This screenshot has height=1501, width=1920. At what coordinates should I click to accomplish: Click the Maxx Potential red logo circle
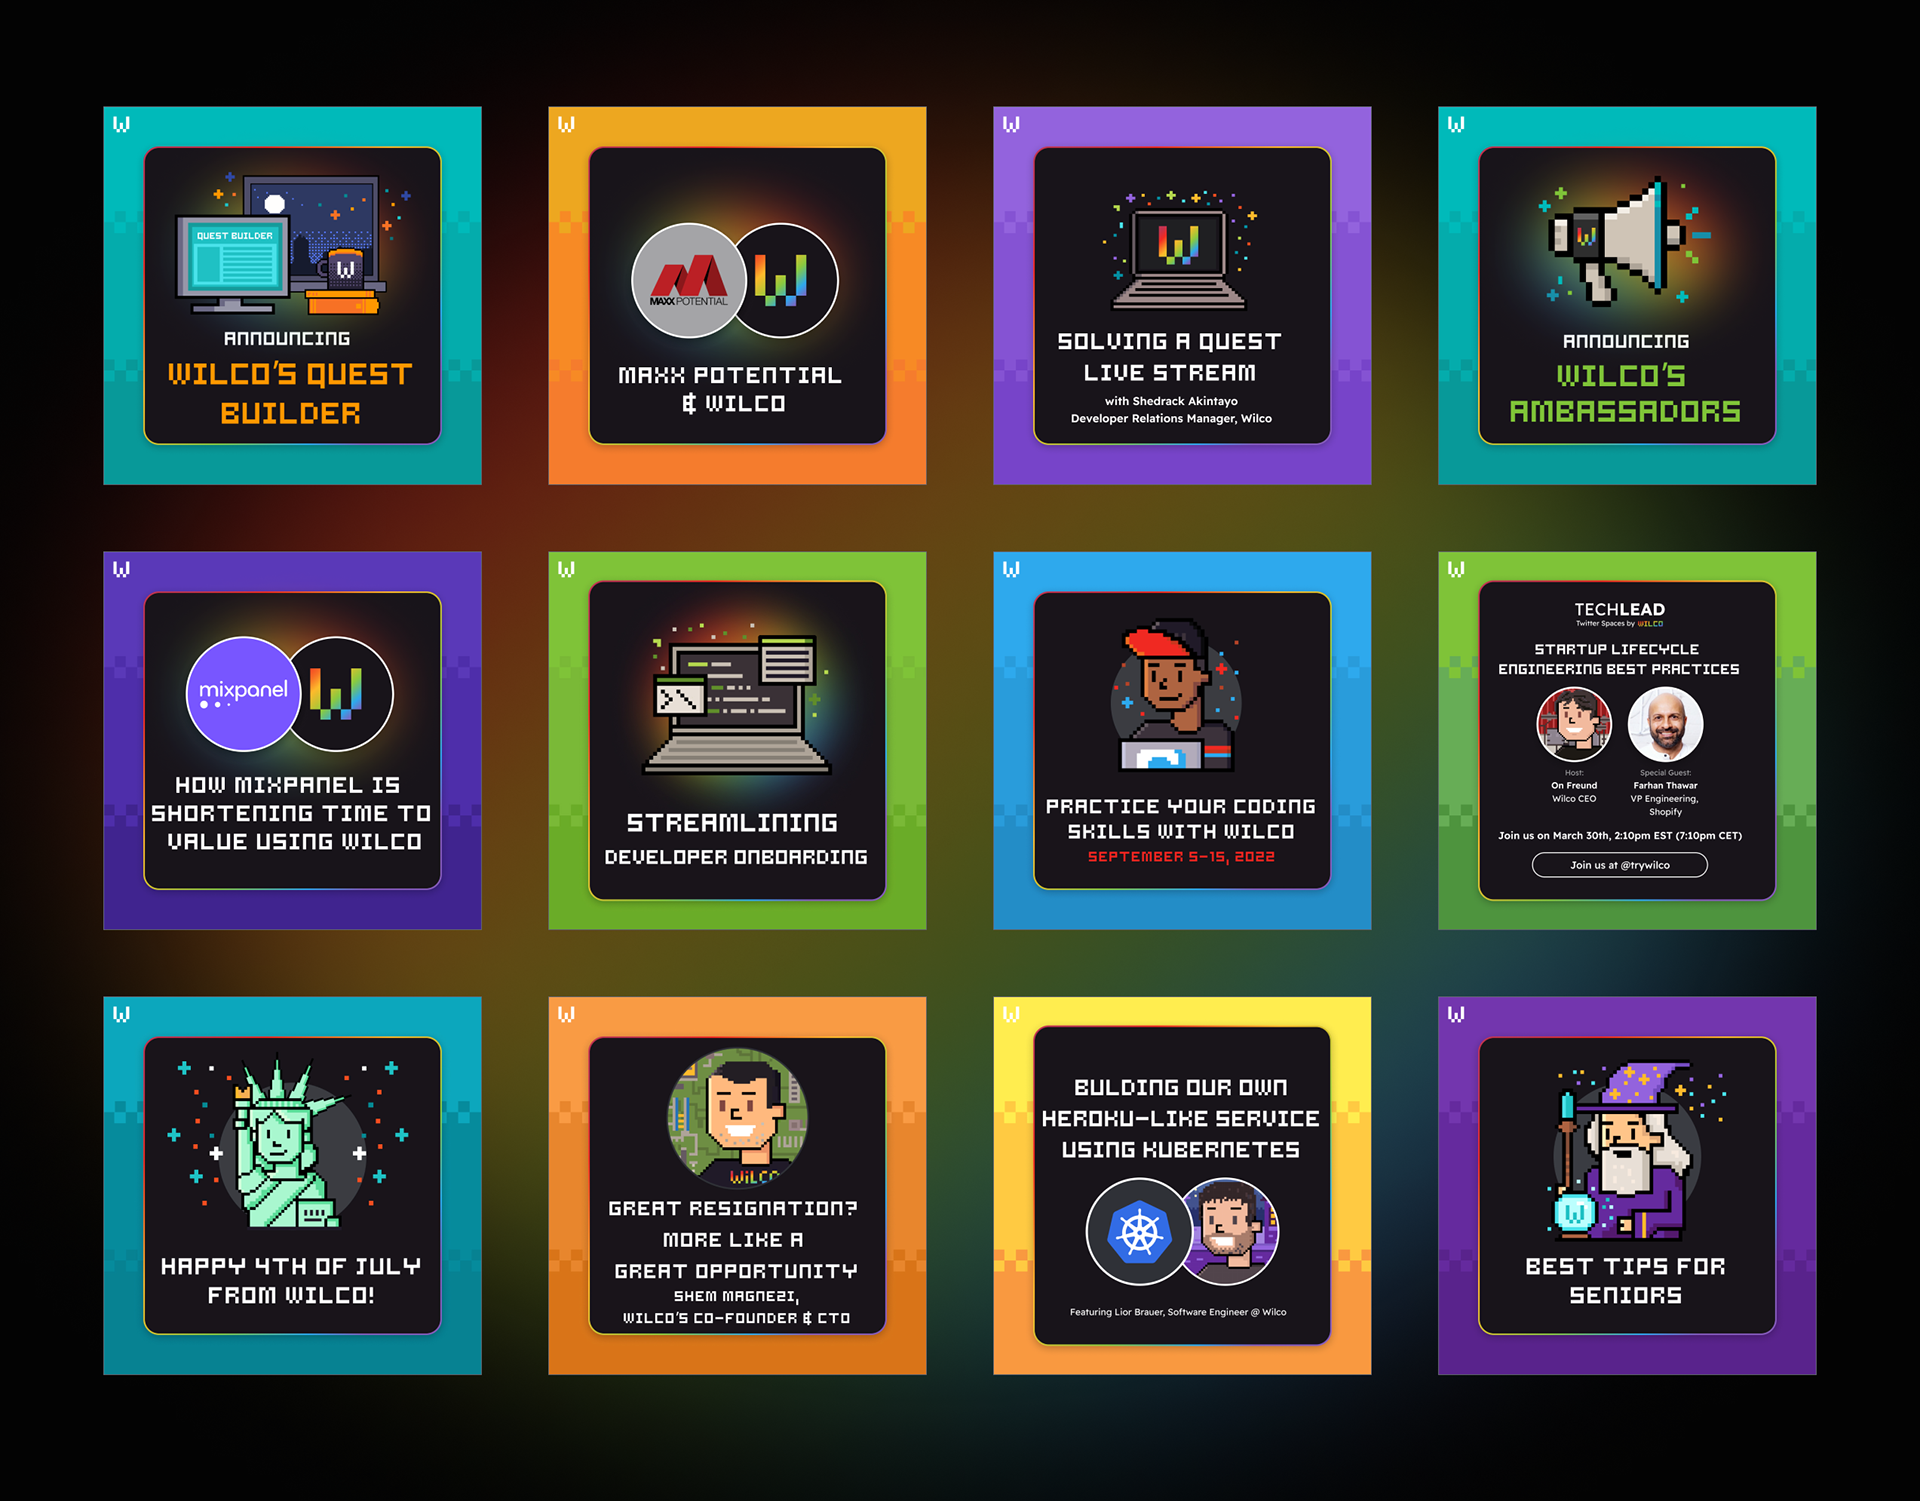pyautogui.click(x=689, y=281)
